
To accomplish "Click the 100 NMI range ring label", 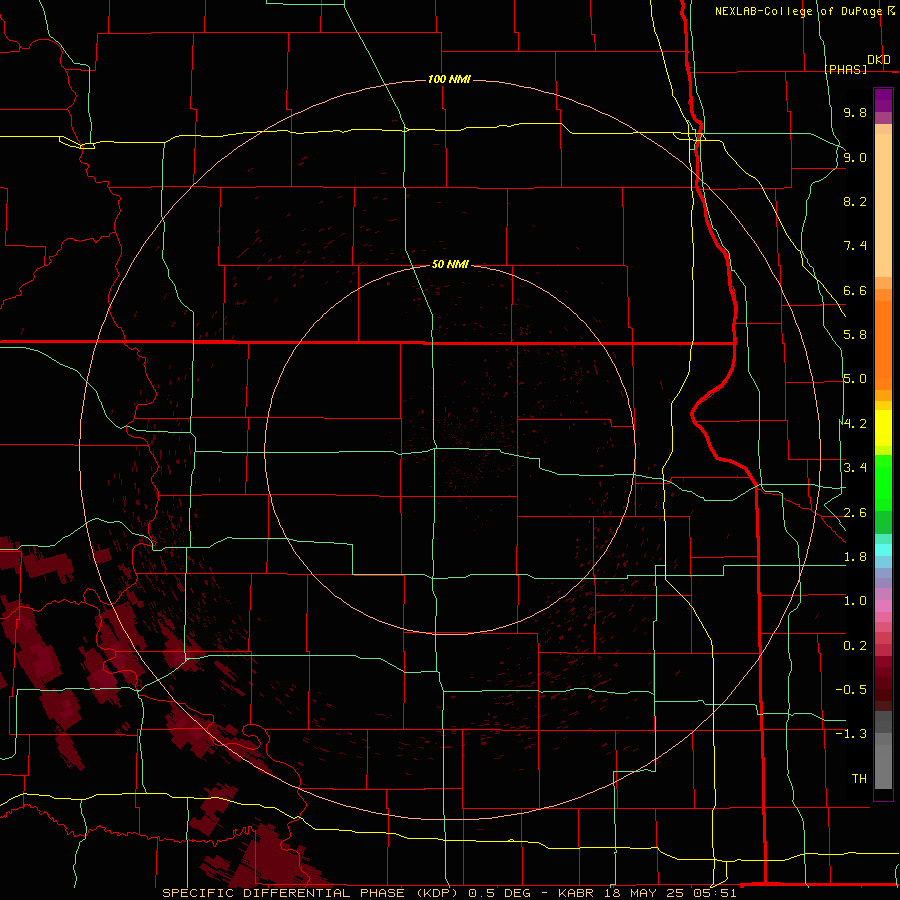I will (449, 79).
